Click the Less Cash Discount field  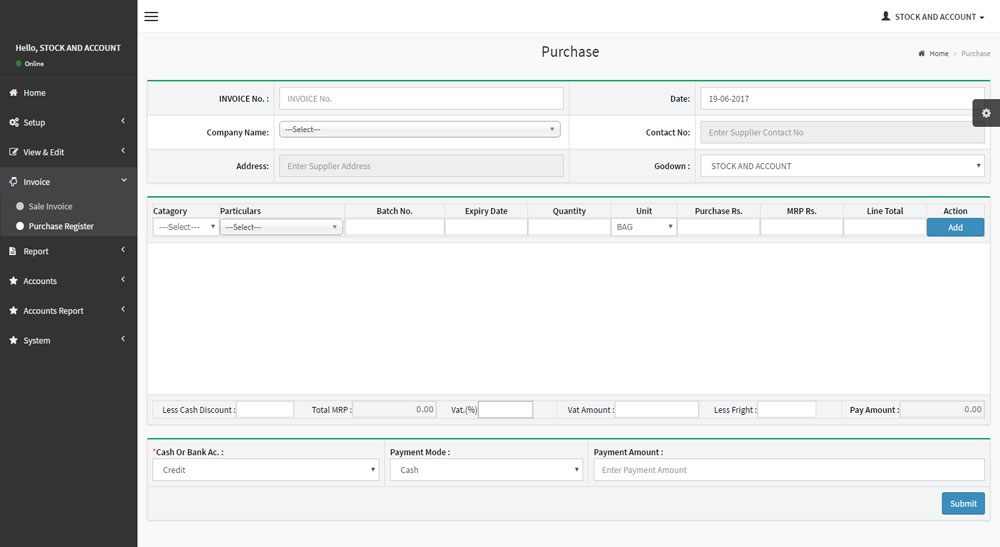[x=265, y=409]
